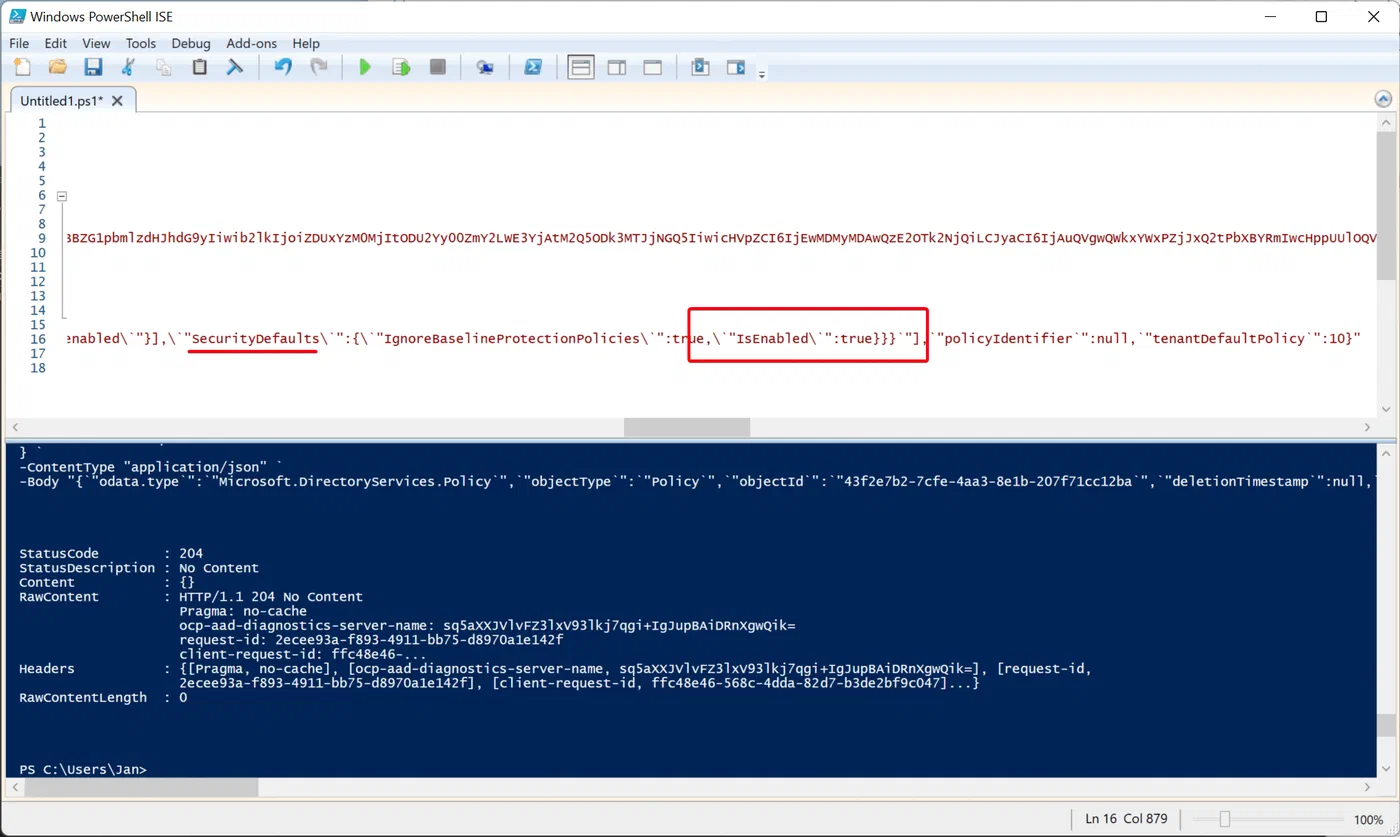Click the RawContentLength value line
1400x837 pixels.
point(103,697)
